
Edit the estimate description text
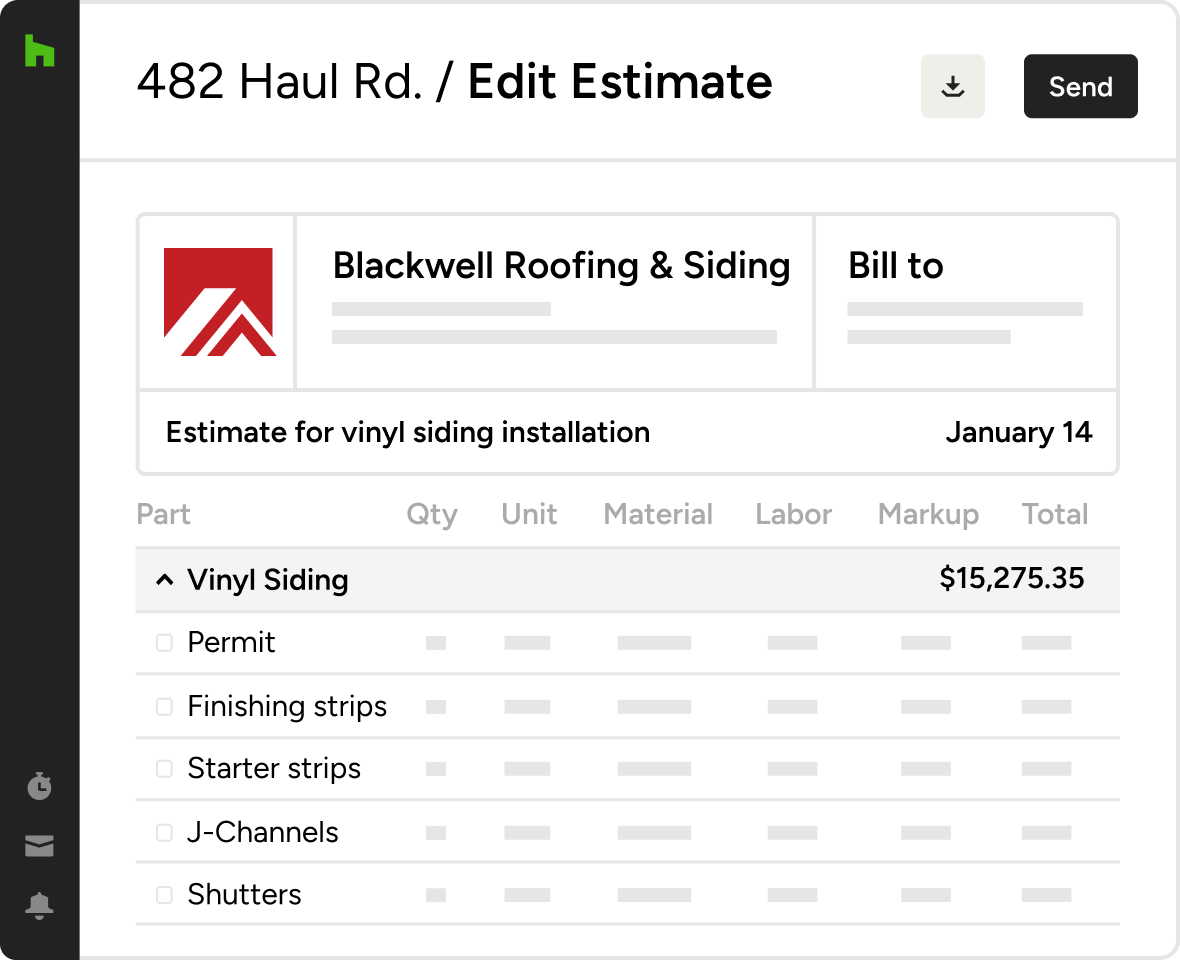[x=408, y=432]
